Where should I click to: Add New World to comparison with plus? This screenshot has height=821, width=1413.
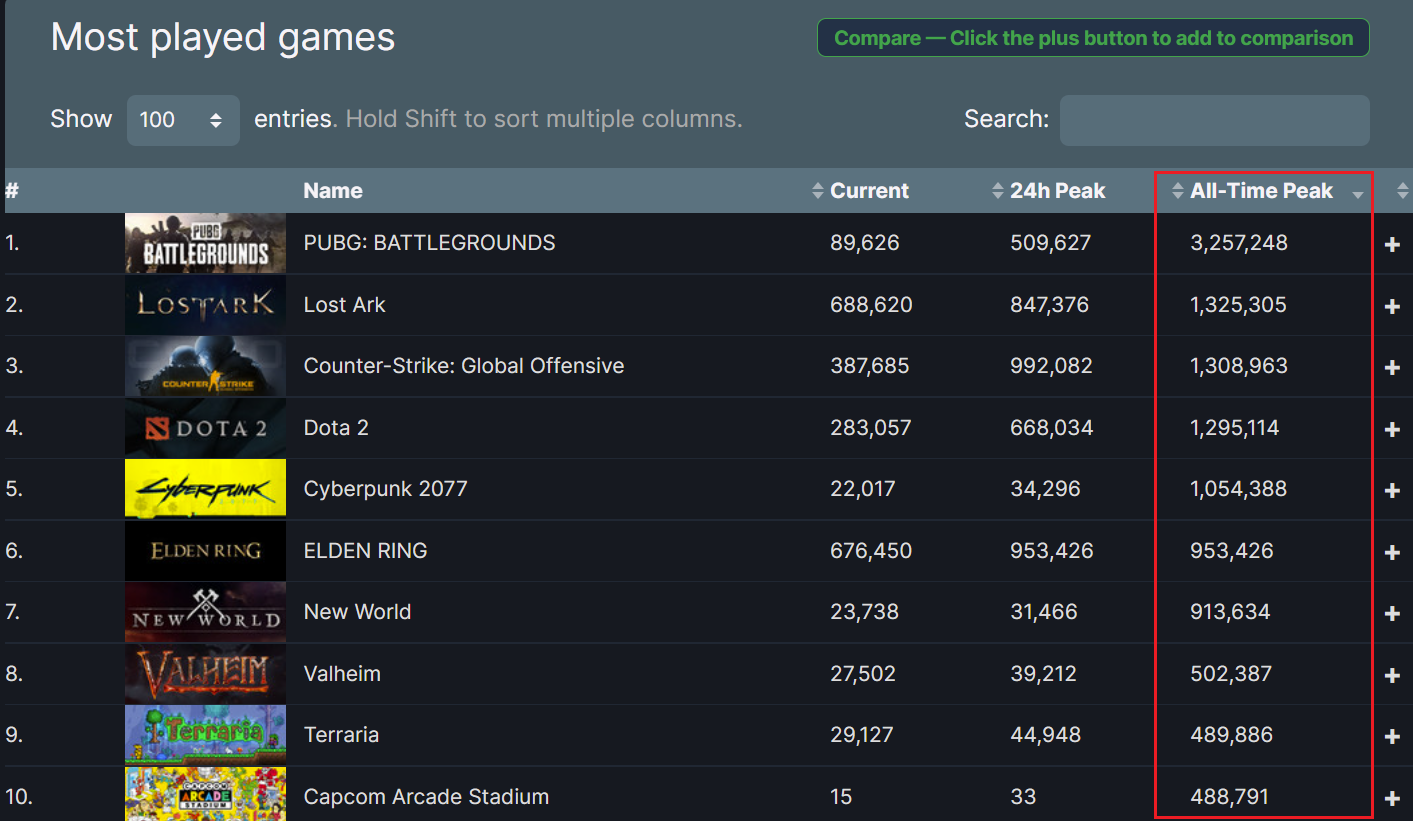pos(1392,614)
